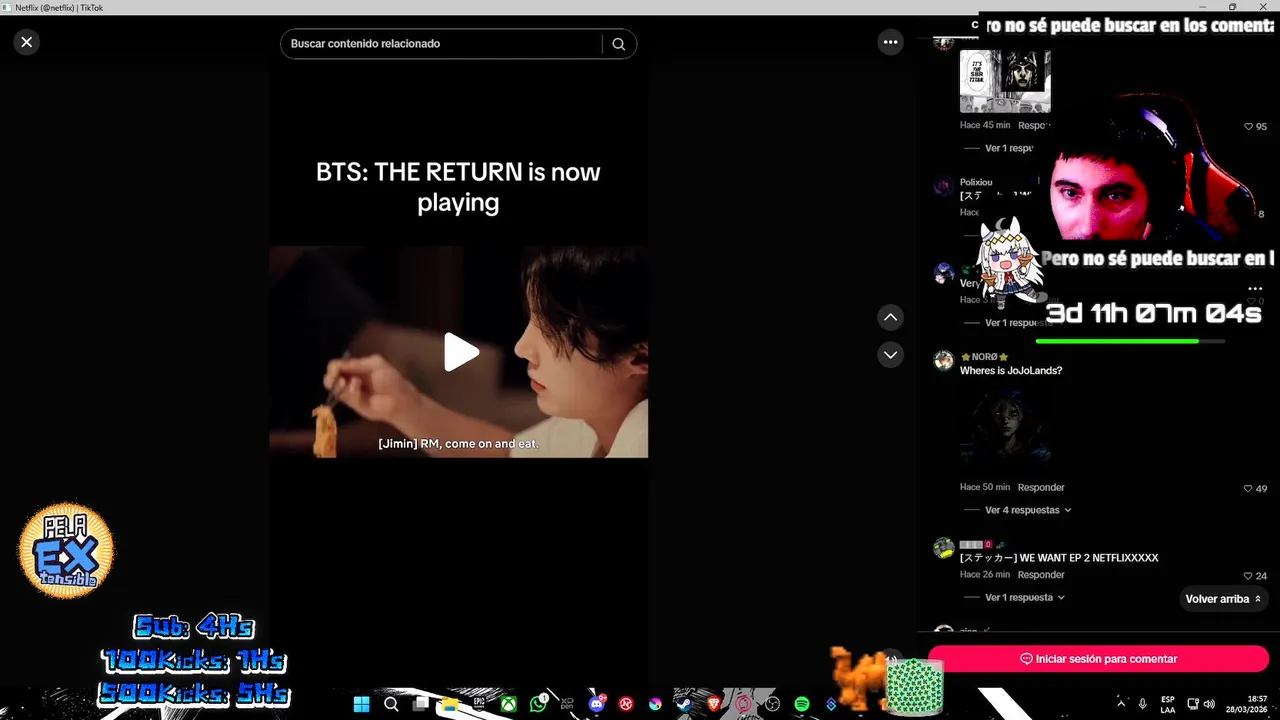Expand 'Ver 1 respuesta' under the manga image comment
This screenshot has height=720, width=1280.
click(1010, 148)
